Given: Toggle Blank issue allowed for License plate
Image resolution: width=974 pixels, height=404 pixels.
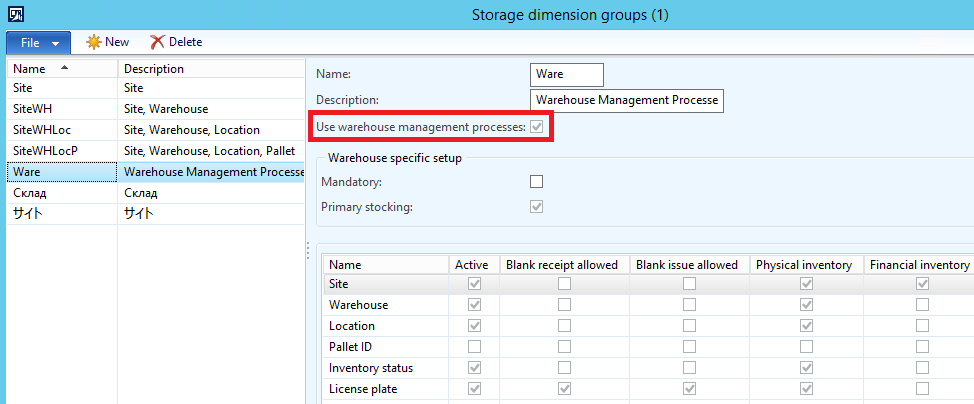Looking at the screenshot, I should click(x=689, y=389).
